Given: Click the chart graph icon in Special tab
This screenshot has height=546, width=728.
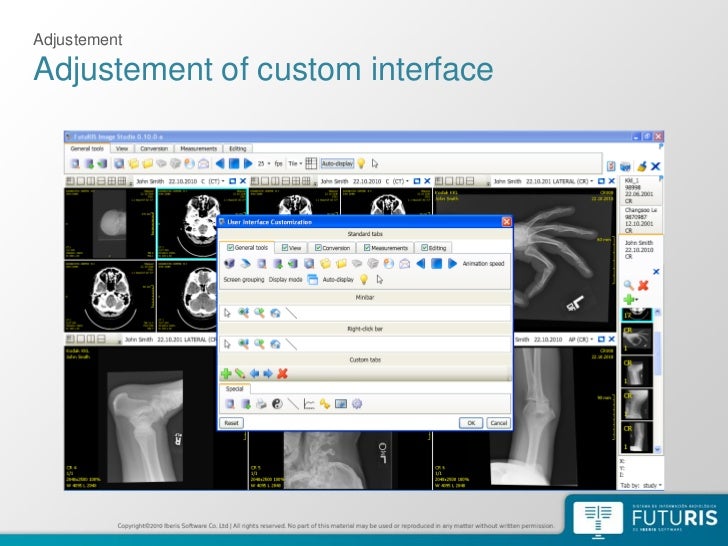Looking at the screenshot, I should 309,404.
